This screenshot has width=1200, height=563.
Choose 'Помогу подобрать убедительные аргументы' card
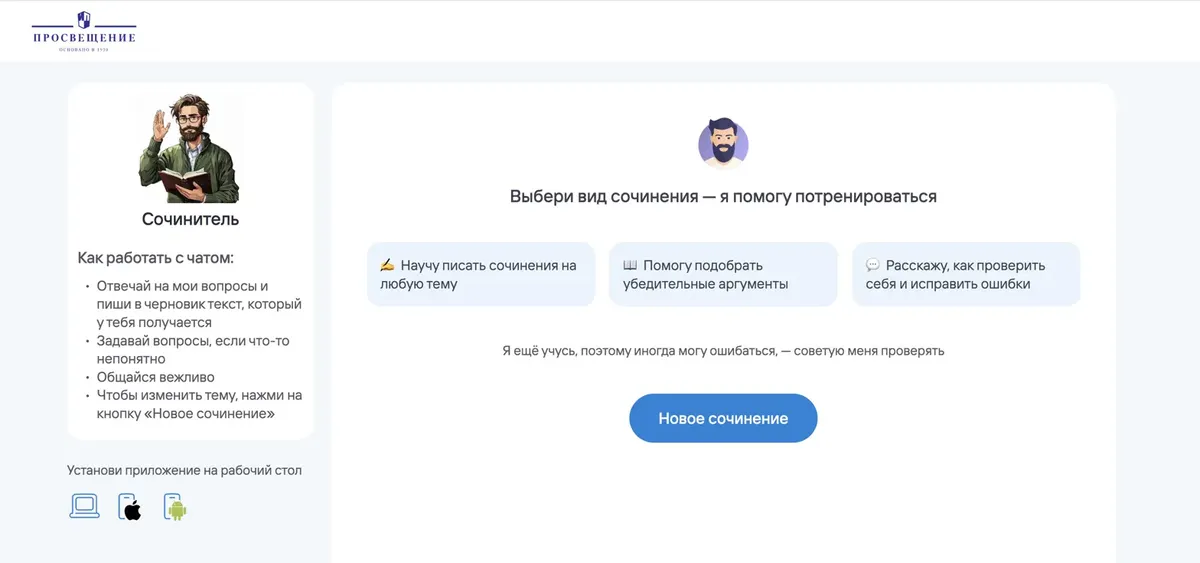[x=723, y=274]
